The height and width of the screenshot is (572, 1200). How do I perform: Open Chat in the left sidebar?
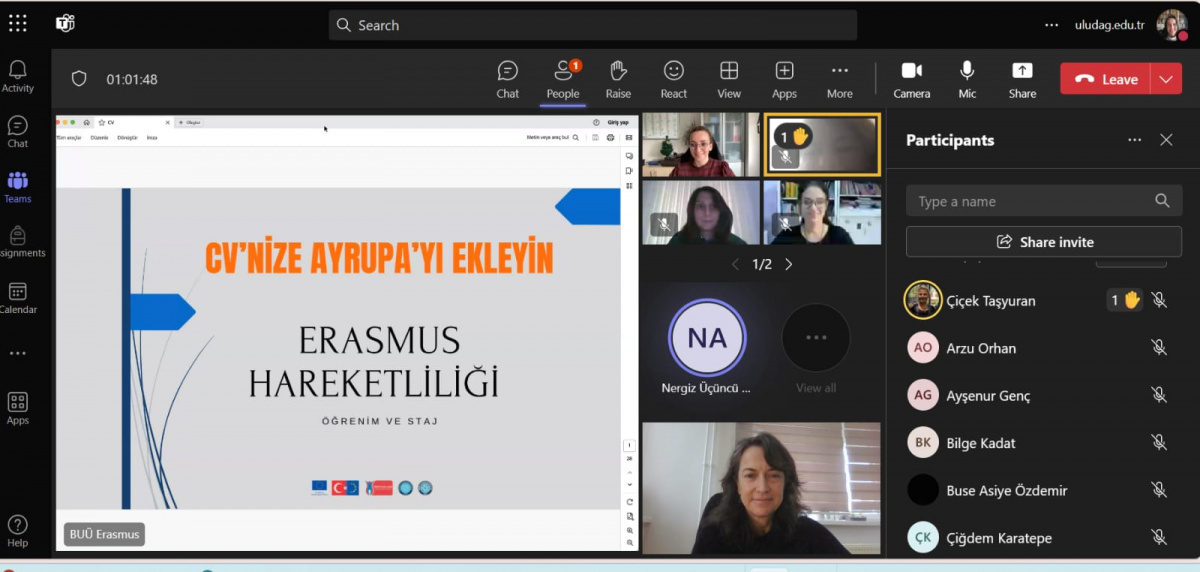(x=18, y=132)
